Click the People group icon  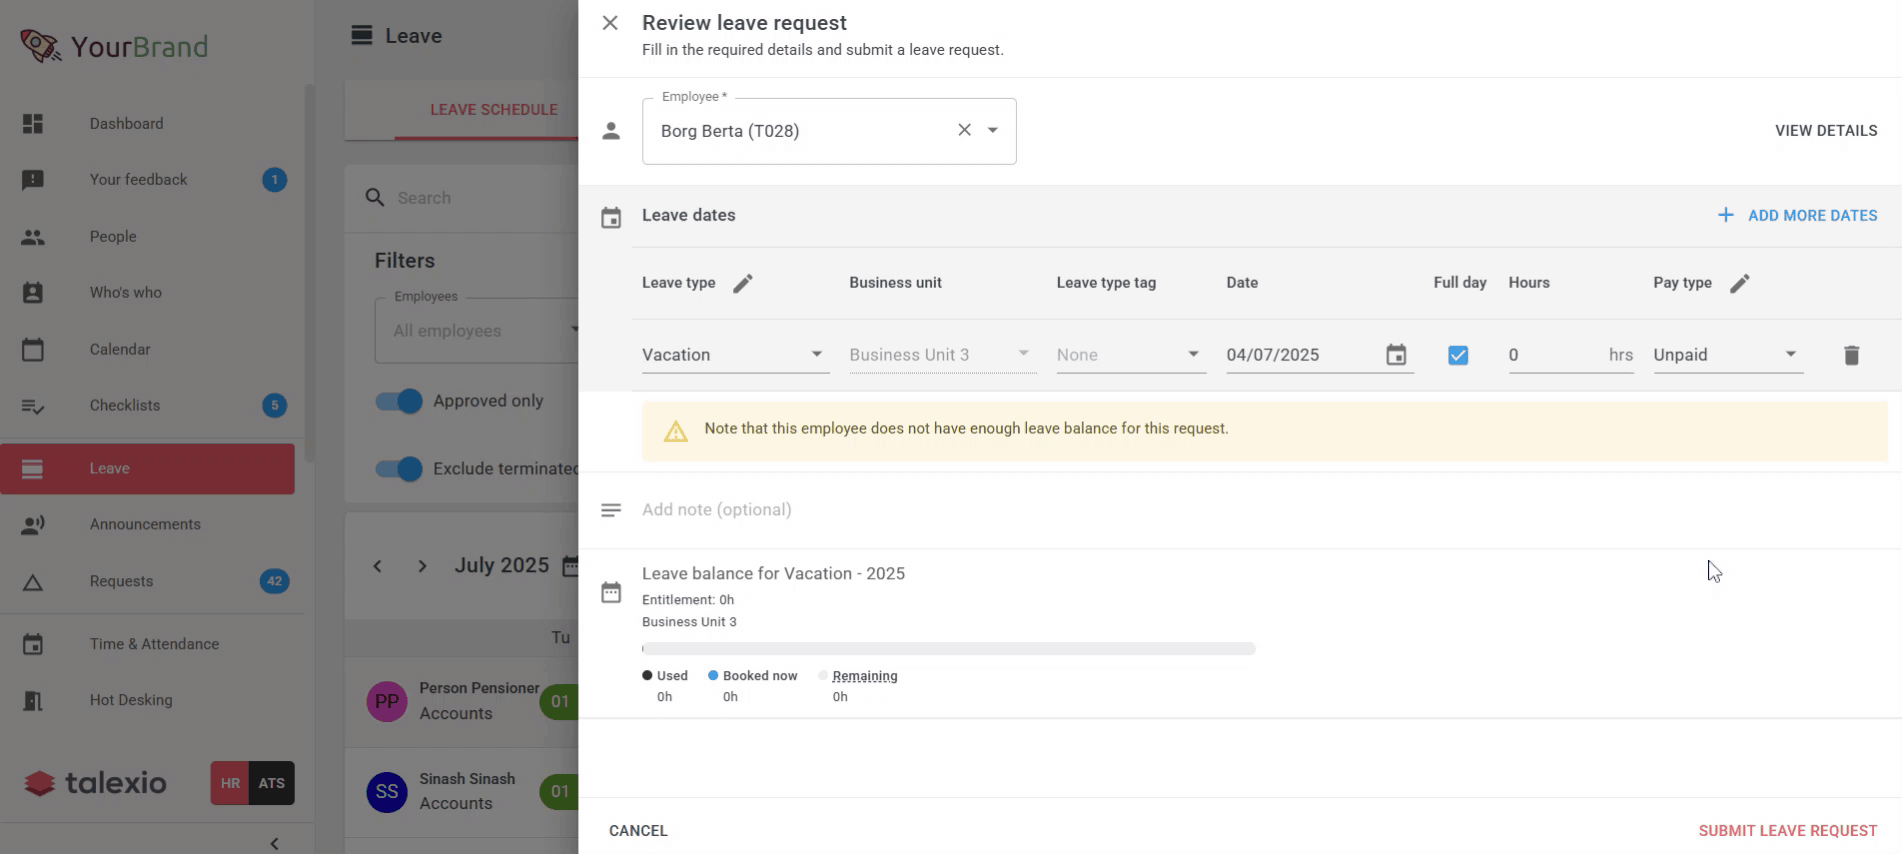pyautogui.click(x=33, y=237)
